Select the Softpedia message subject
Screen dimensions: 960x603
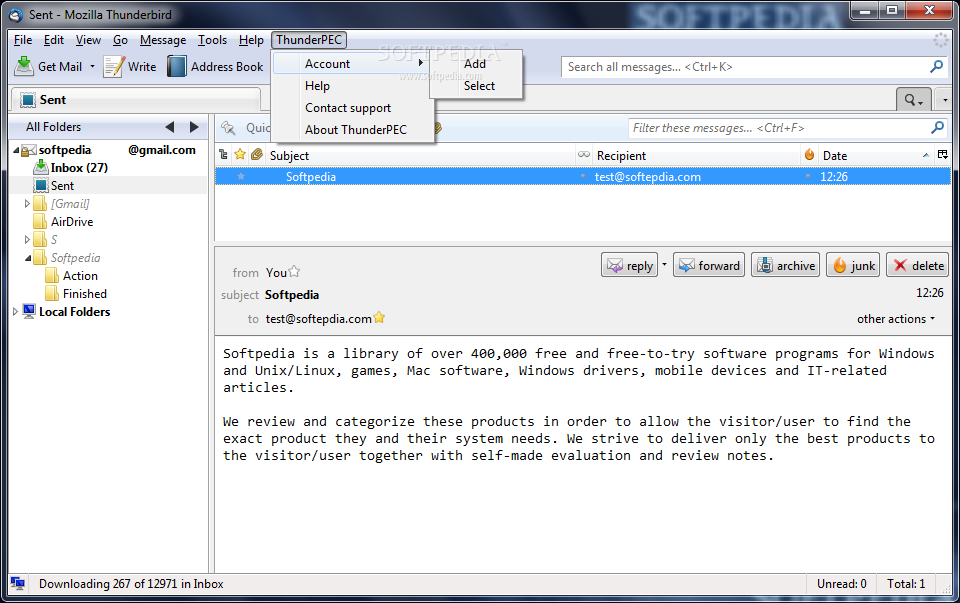pos(311,177)
